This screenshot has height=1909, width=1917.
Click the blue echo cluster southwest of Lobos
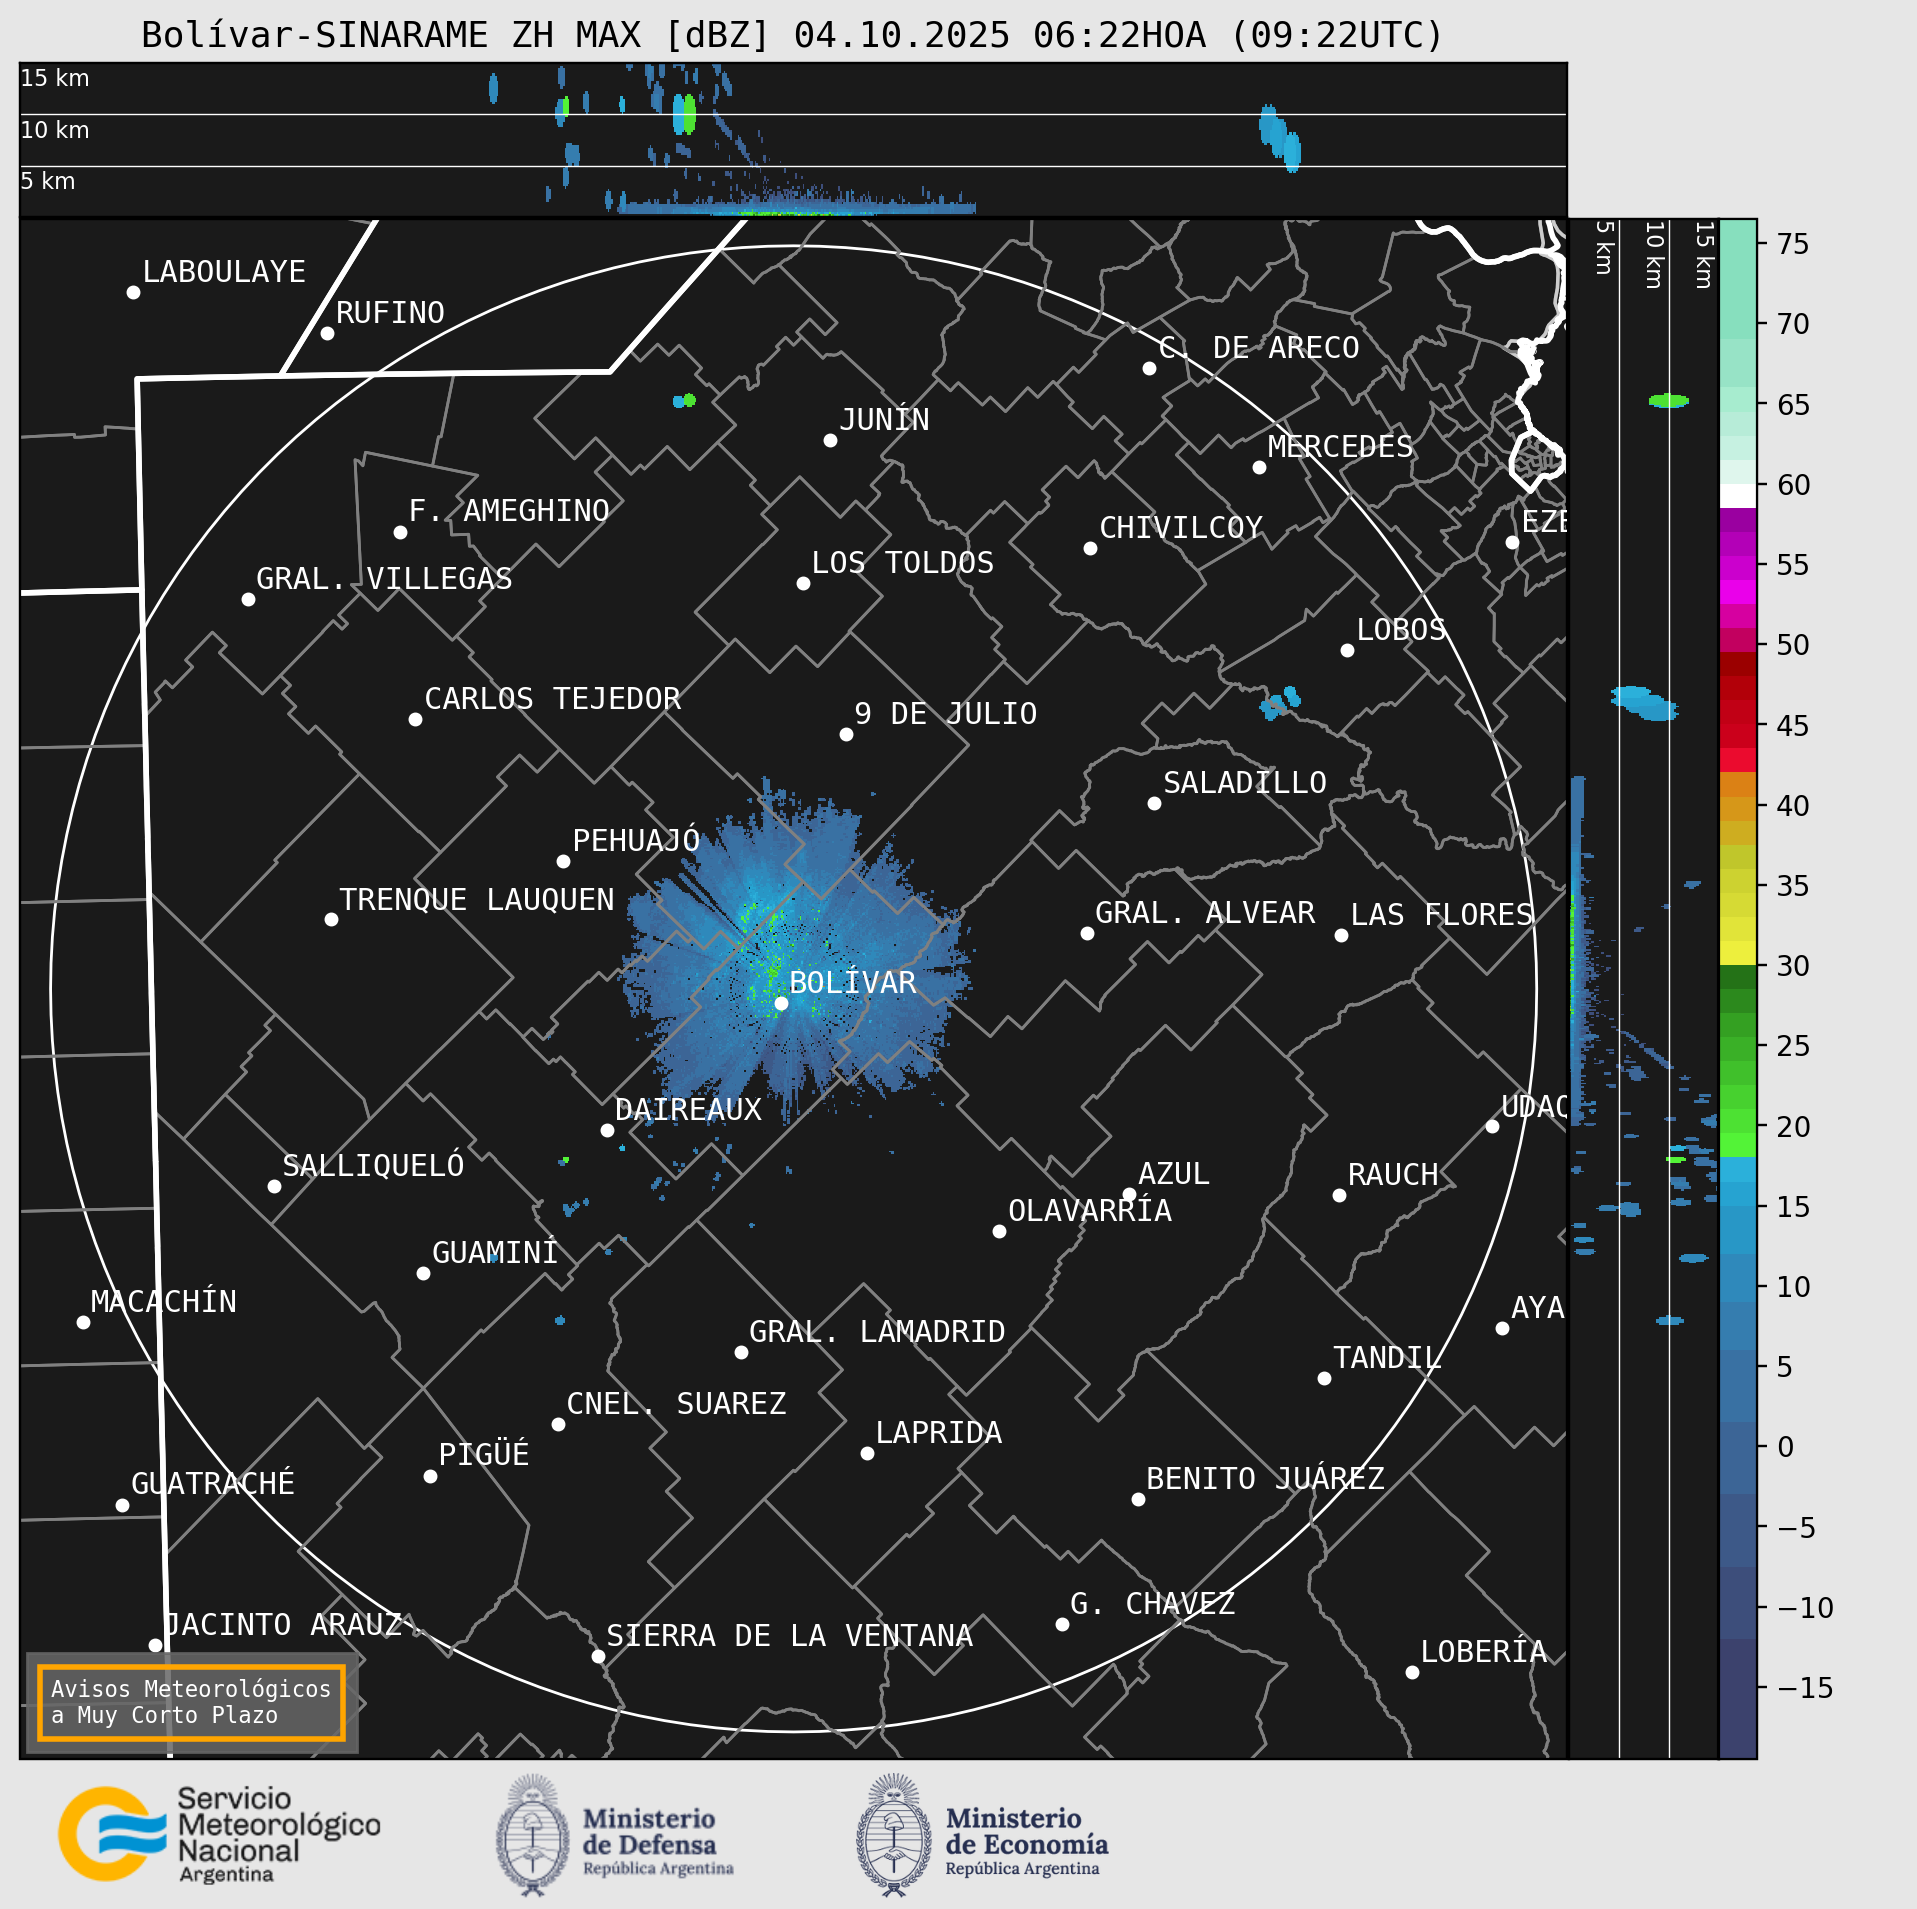(1281, 702)
